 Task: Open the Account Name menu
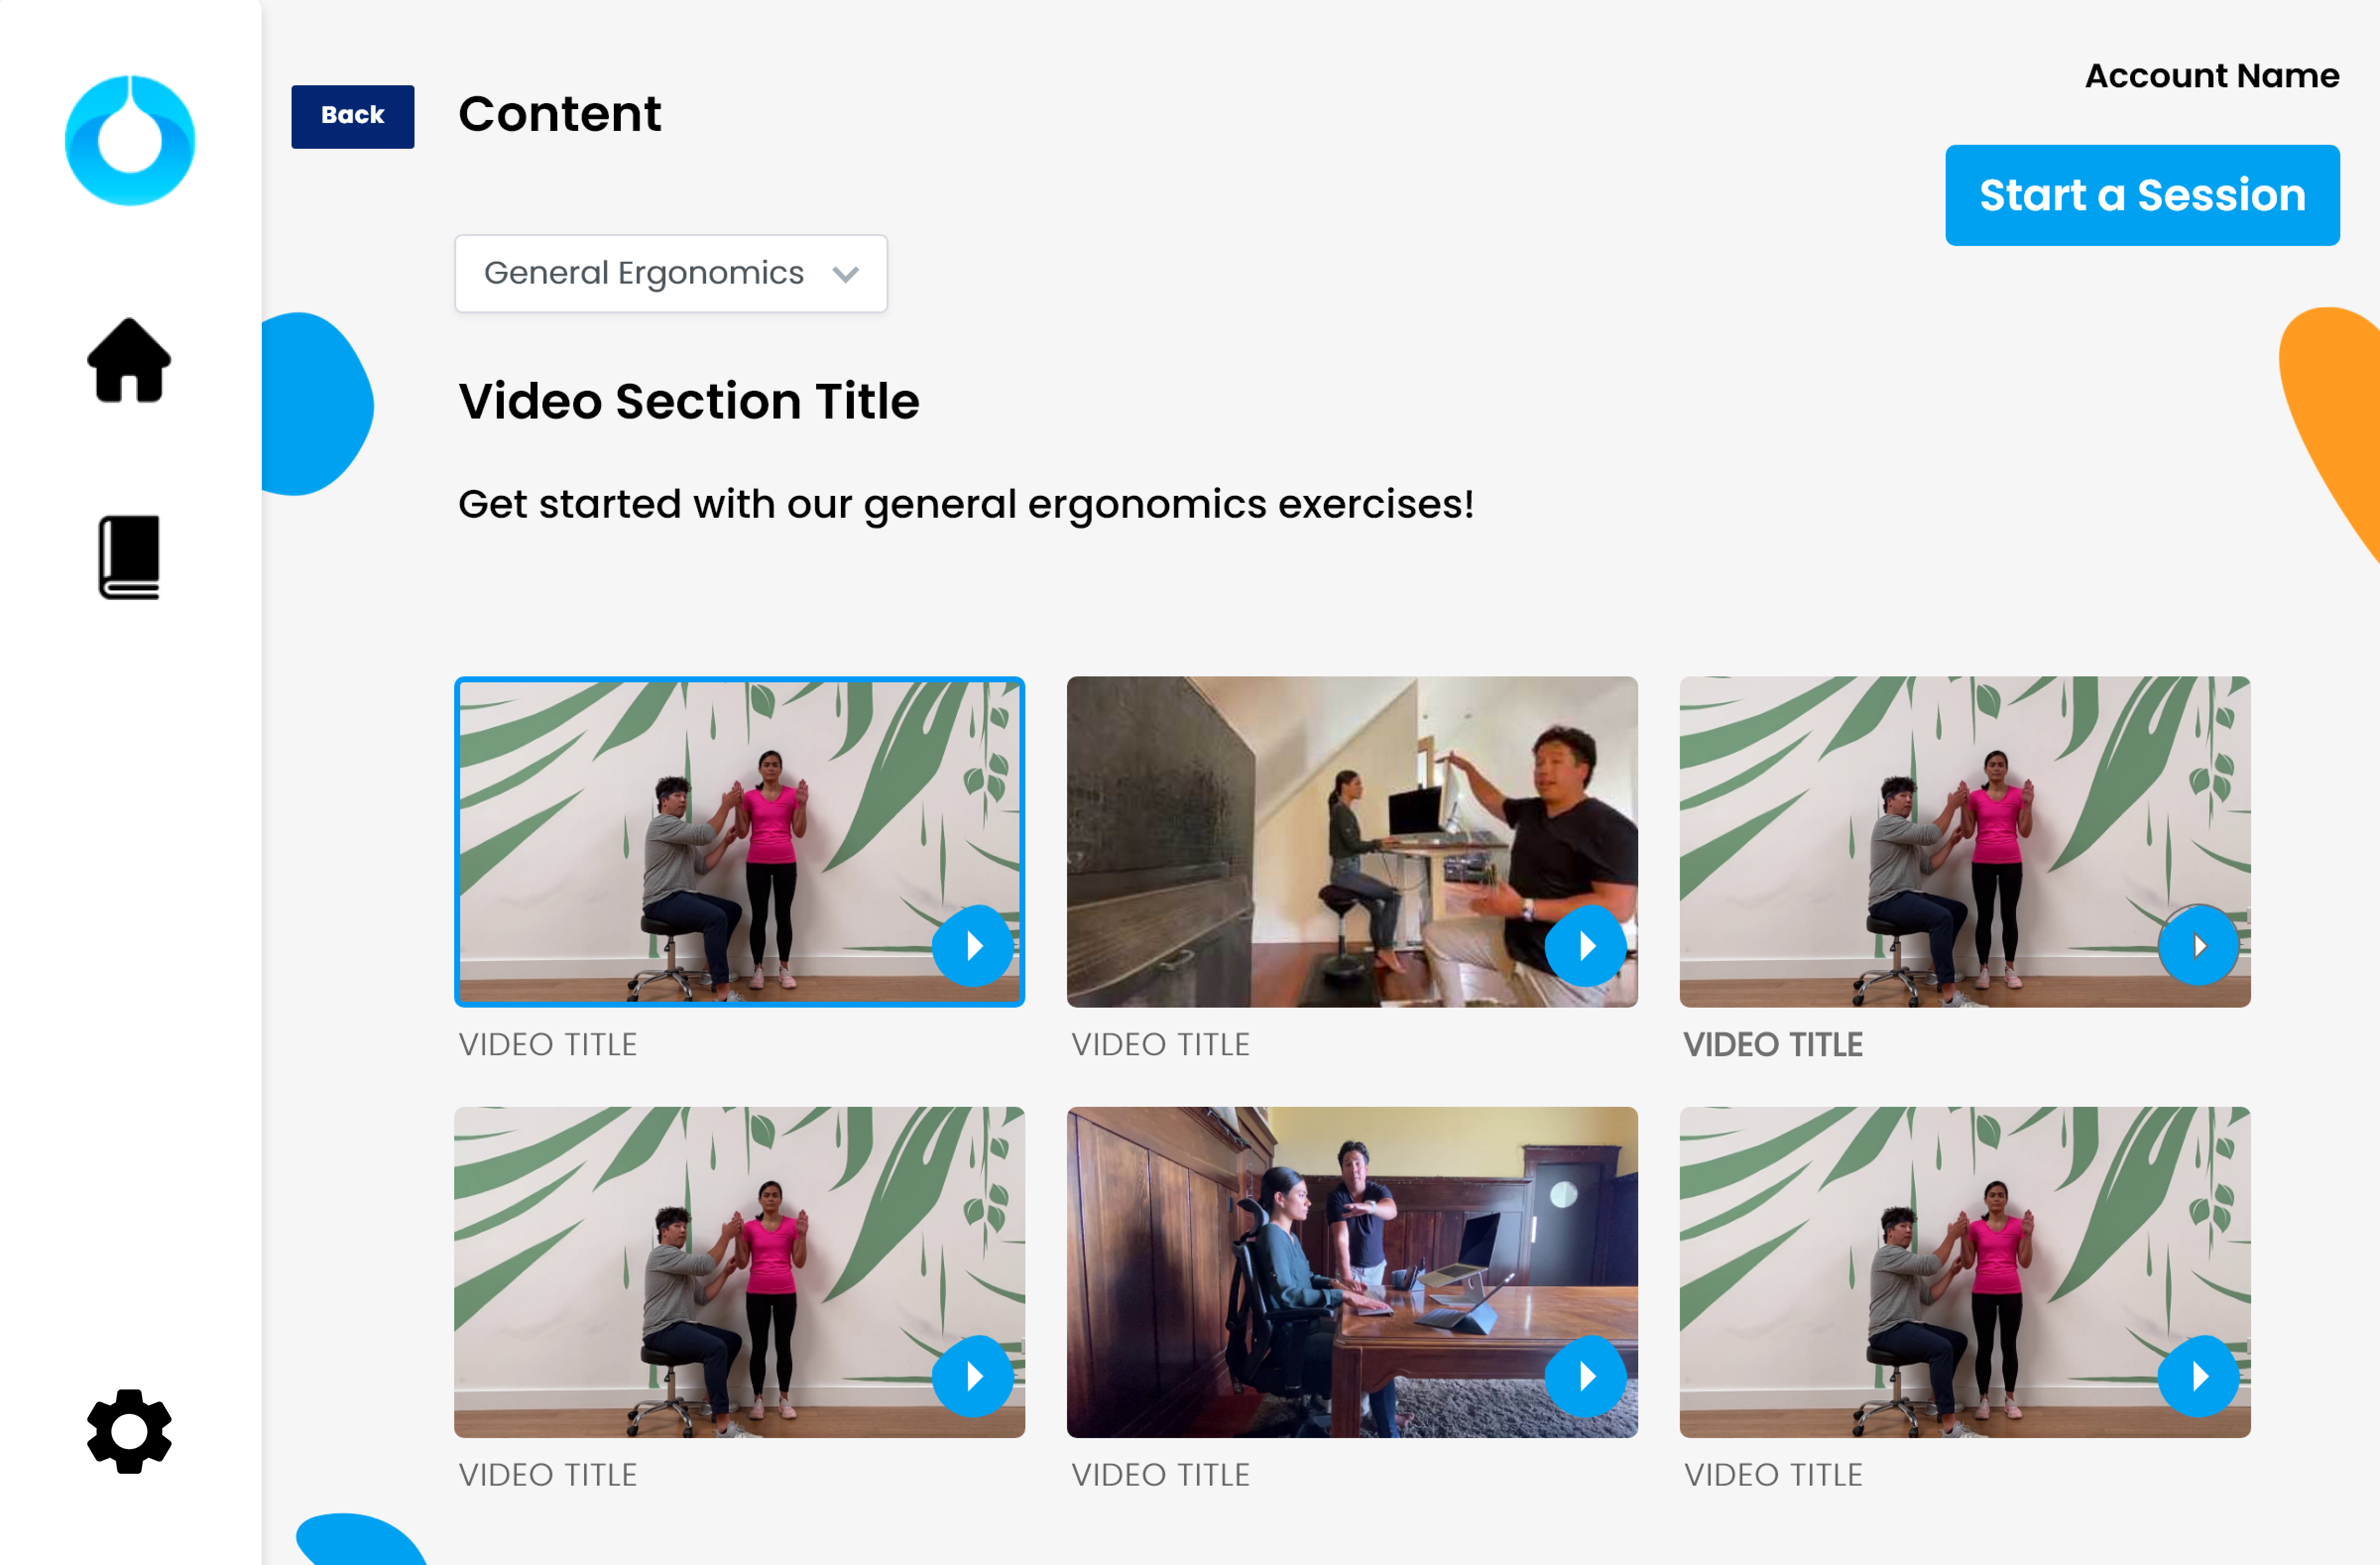click(2211, 76)
